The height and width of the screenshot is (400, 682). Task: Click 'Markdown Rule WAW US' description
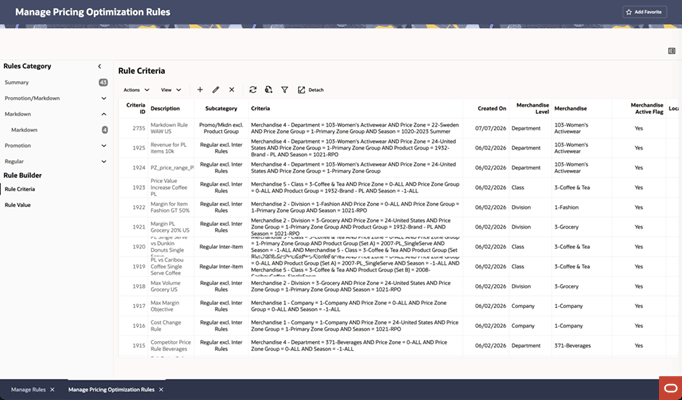[x=169, y=128]
